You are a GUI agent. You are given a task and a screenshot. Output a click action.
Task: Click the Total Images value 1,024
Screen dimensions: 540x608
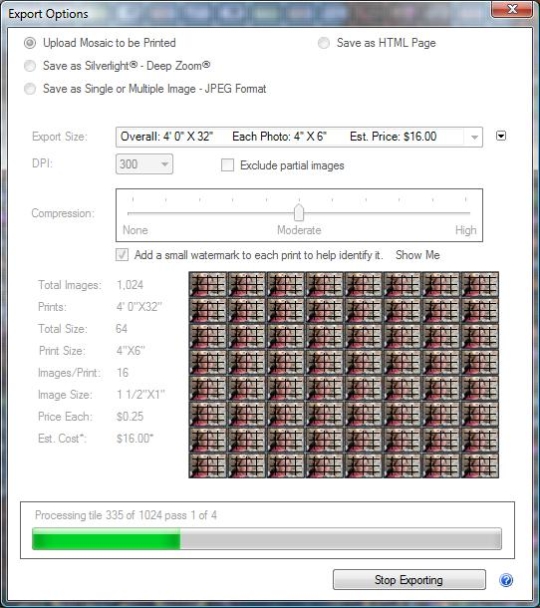(130, 285)
